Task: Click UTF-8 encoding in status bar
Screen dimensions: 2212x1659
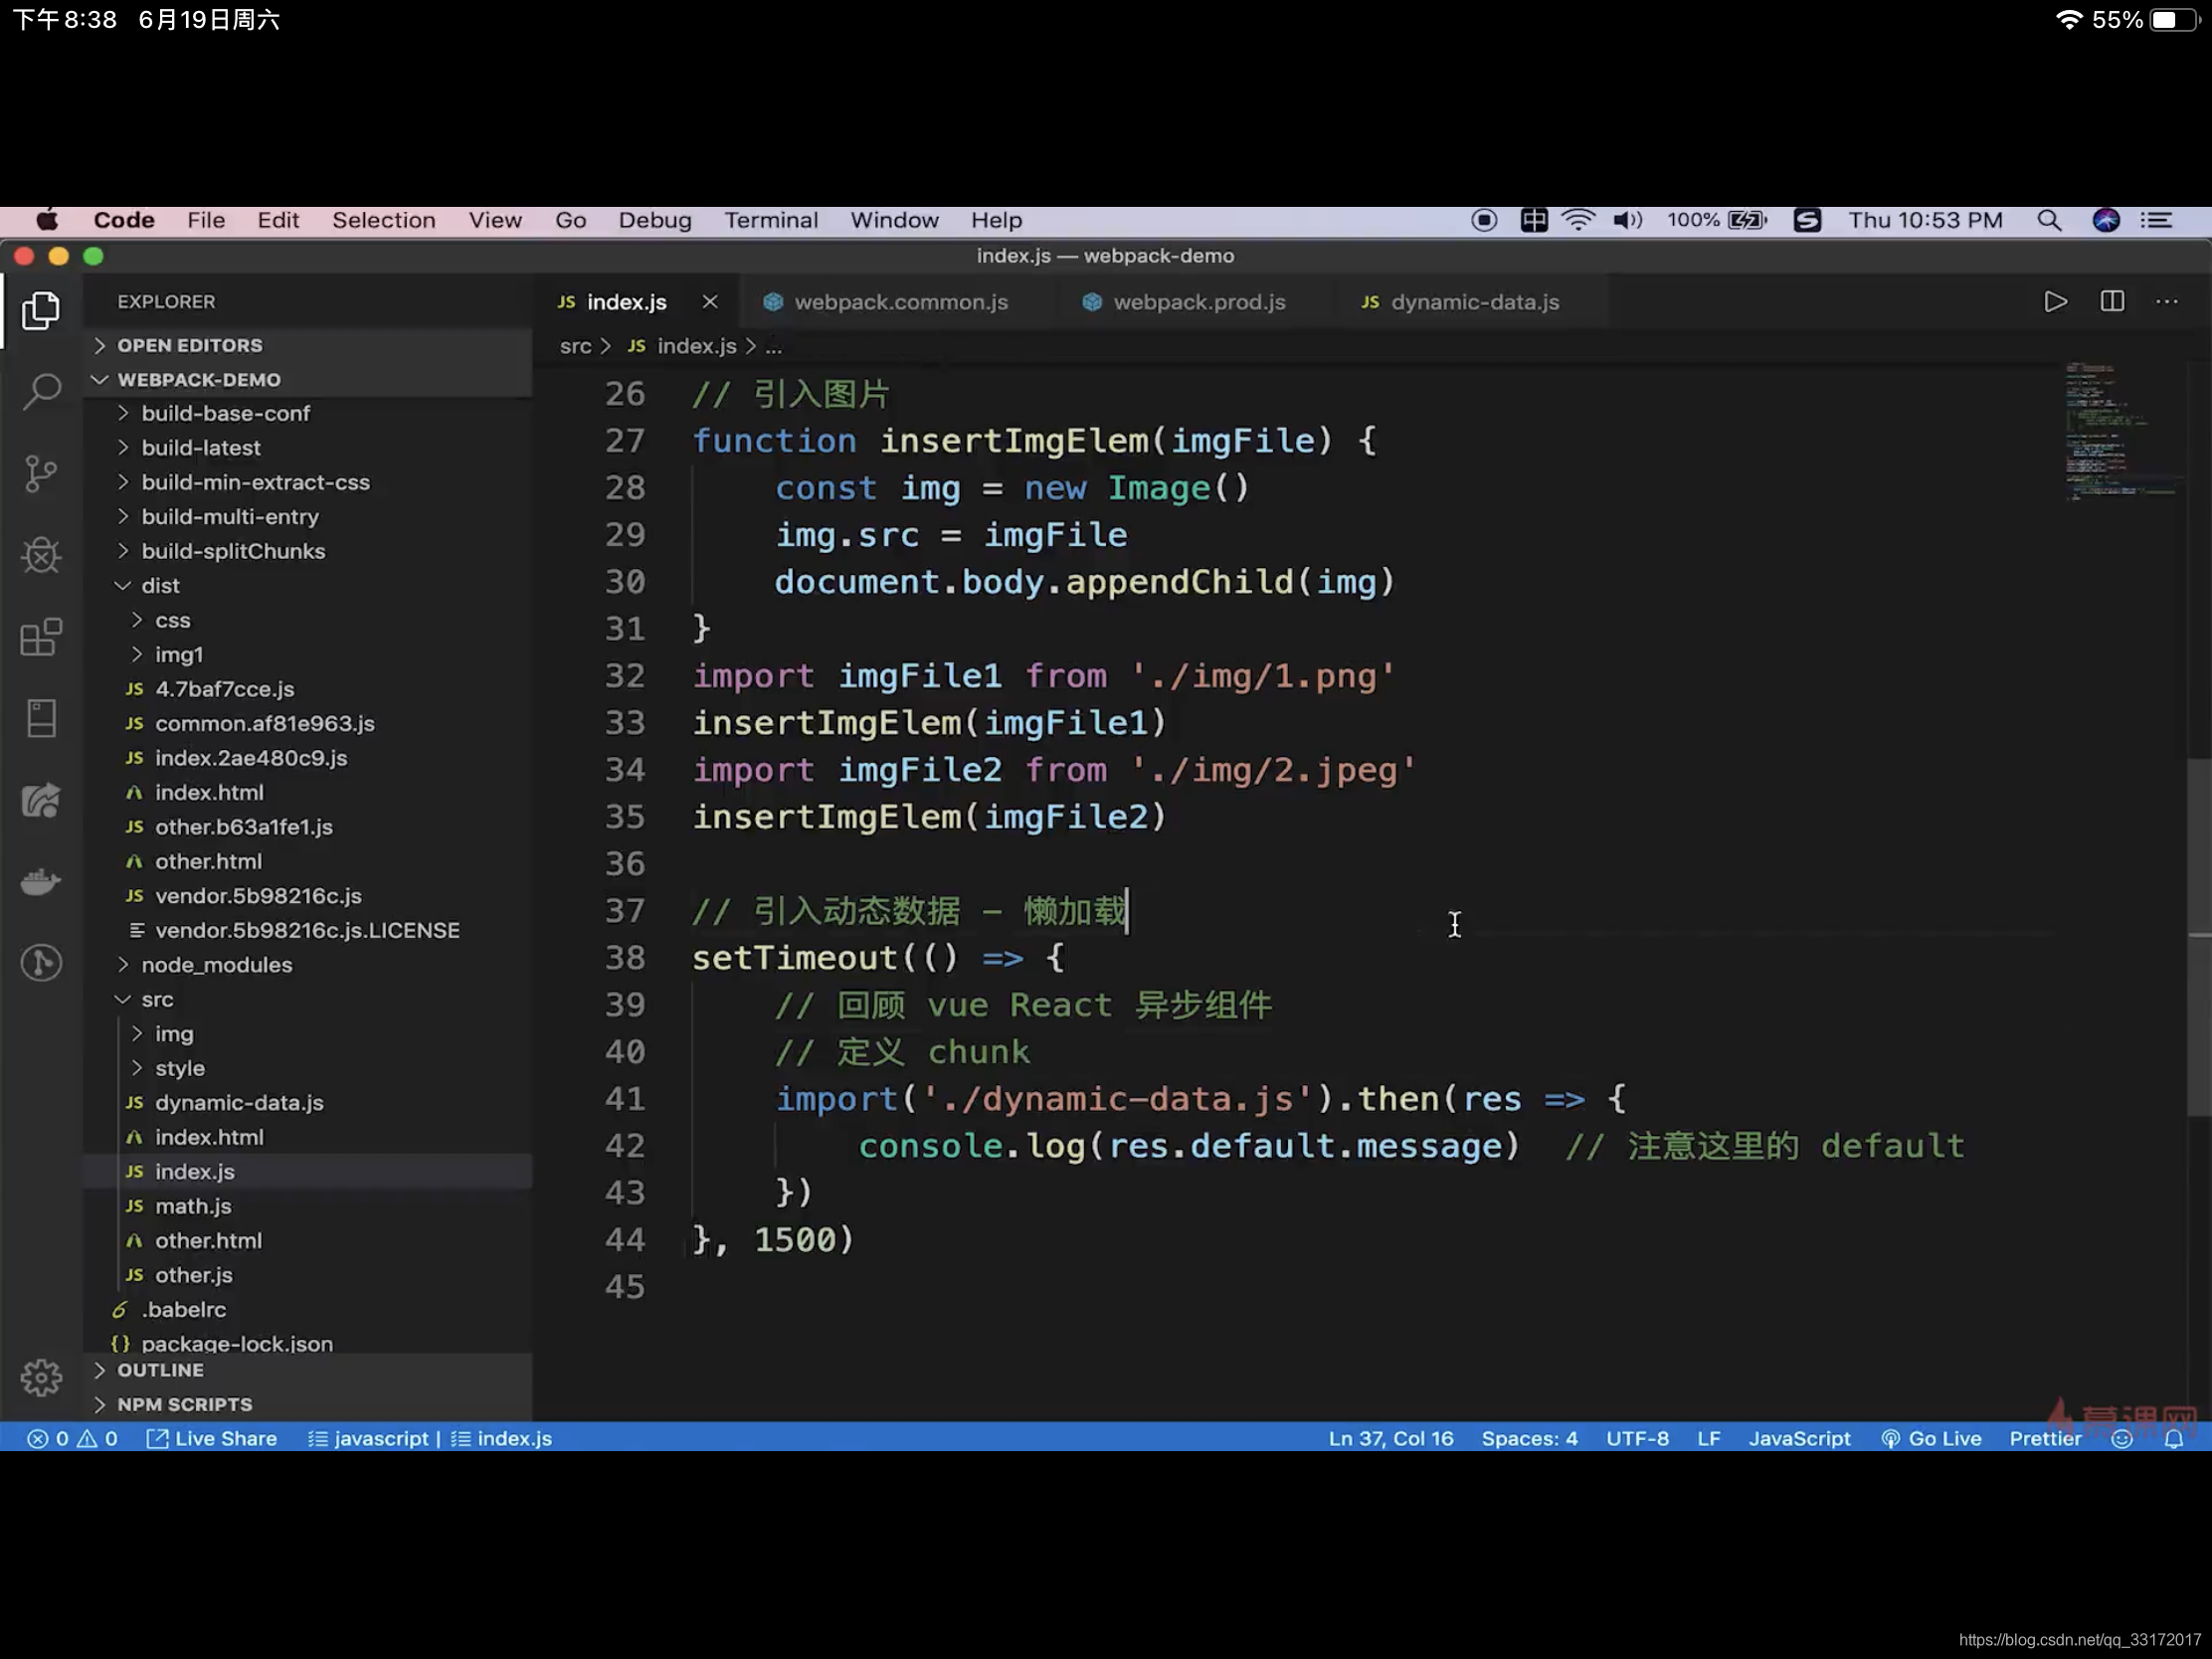Action: coord(1637,1438)
